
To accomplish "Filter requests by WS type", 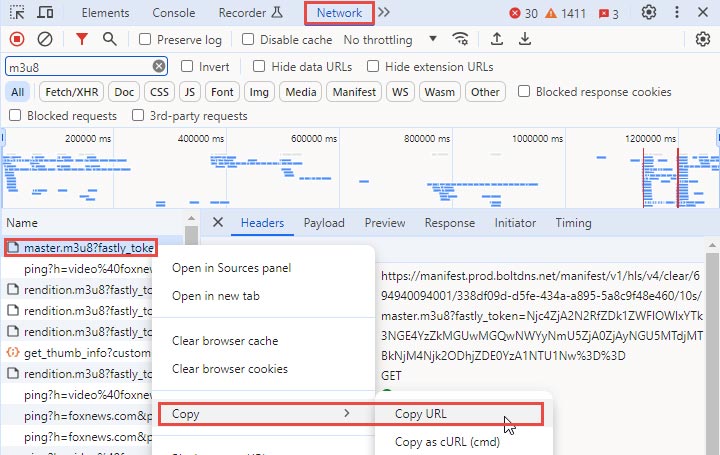I will click(400, 92).
